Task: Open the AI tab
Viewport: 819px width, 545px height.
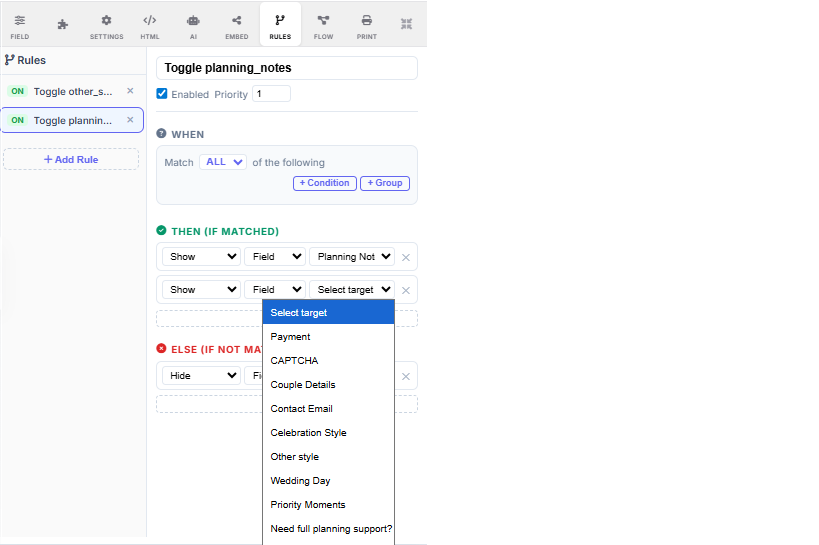Action: (x=193, y=26)
